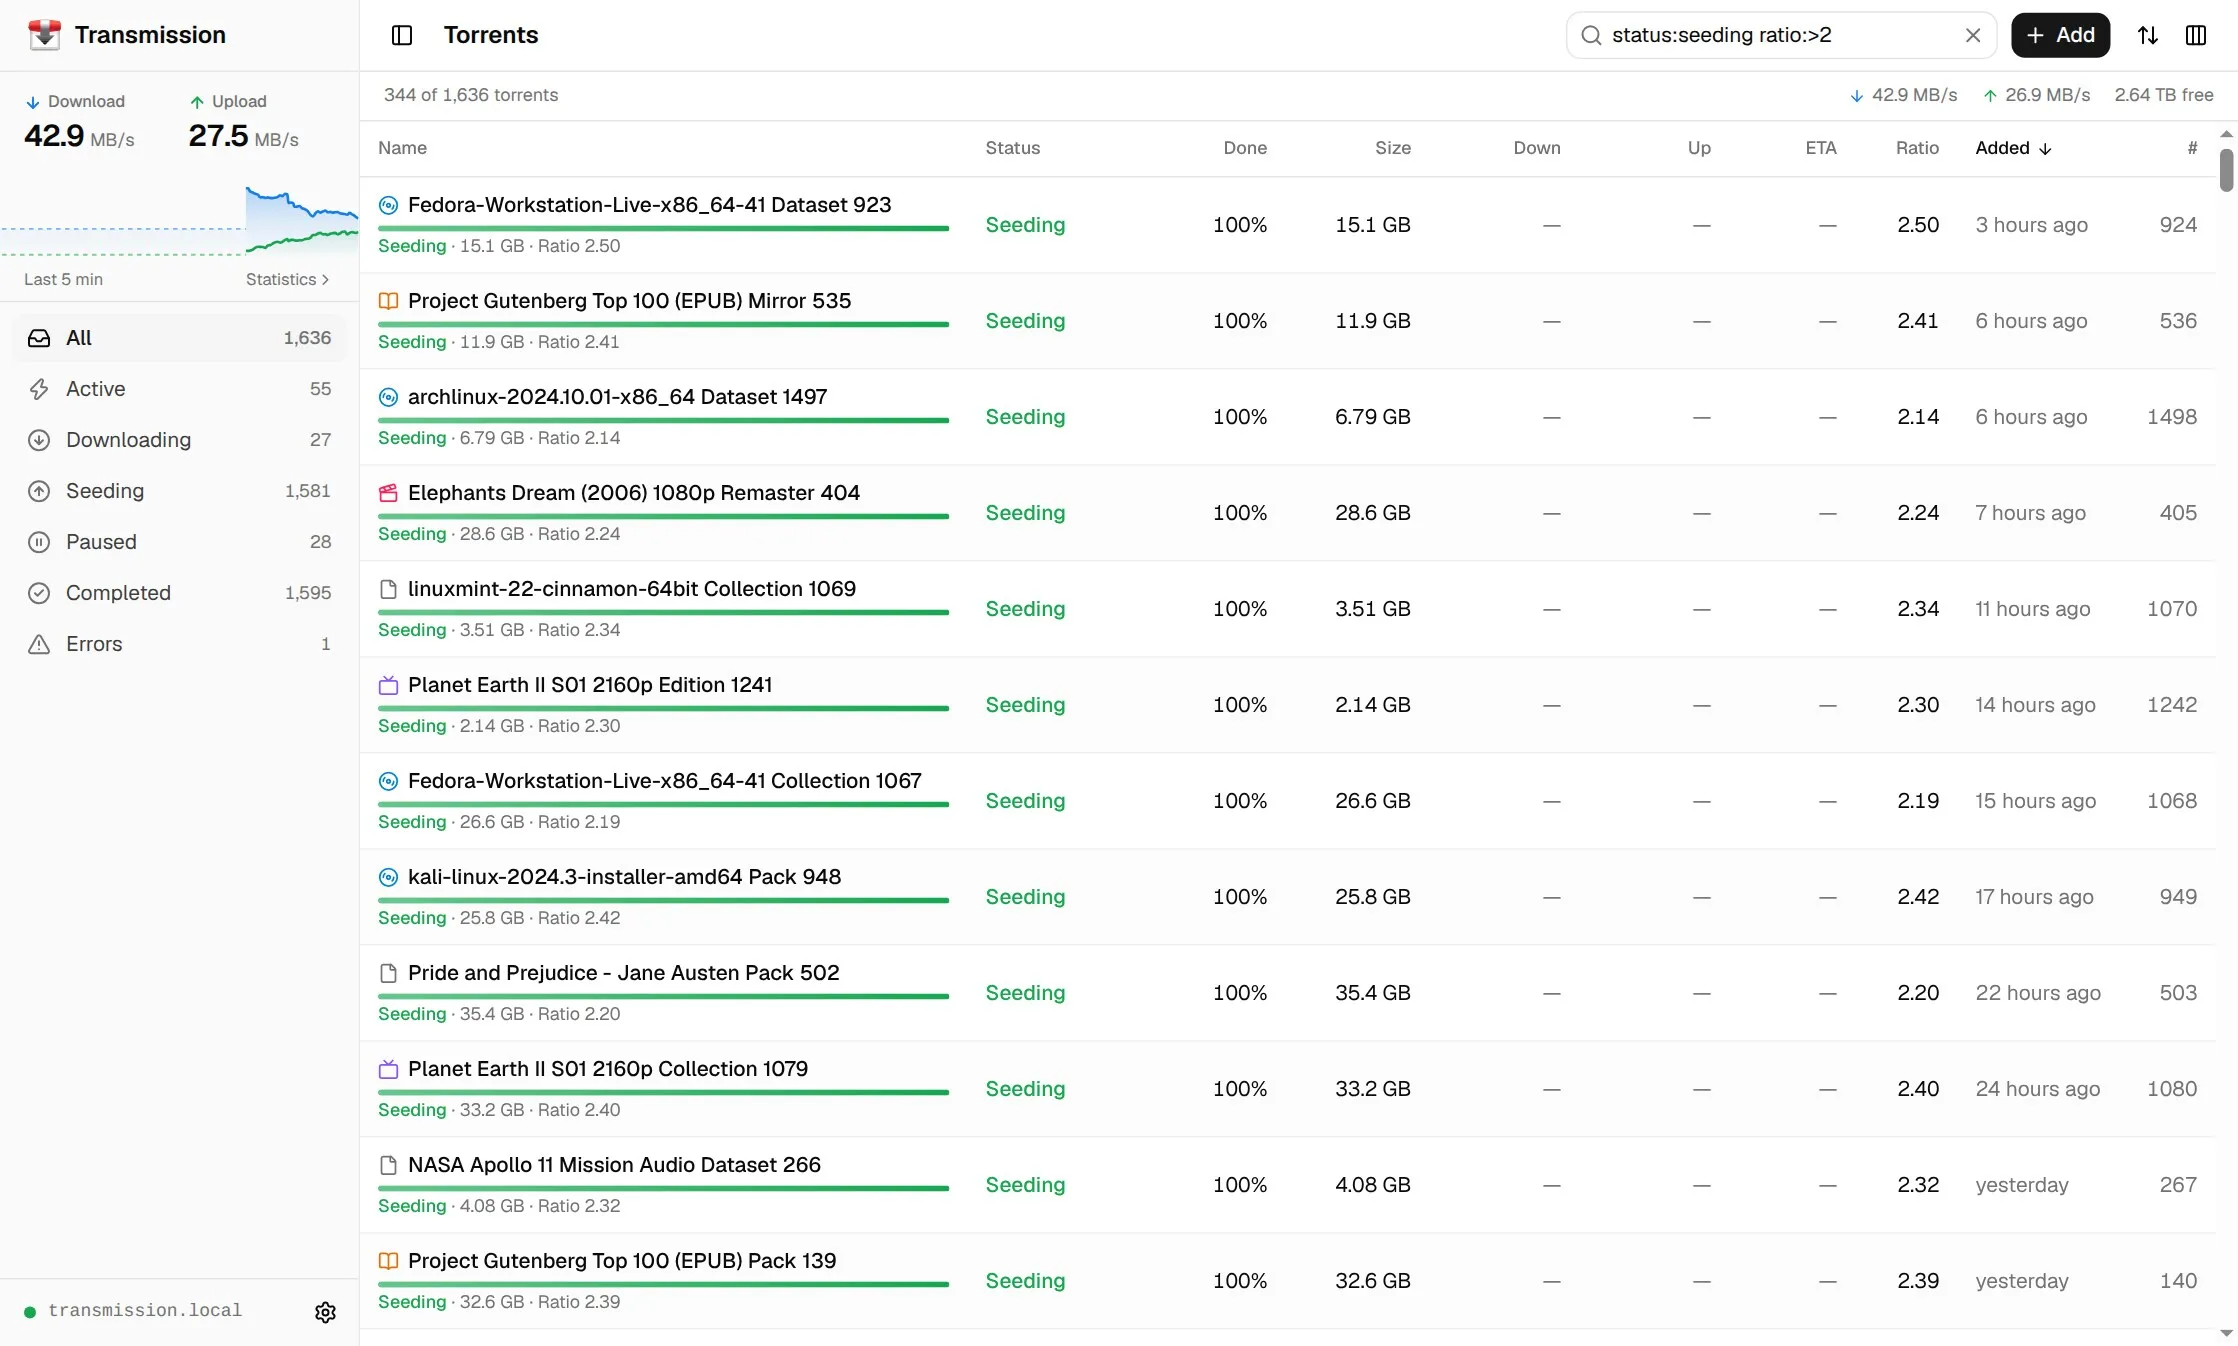The width and height of the screenshot is (2238, 1346).
Task: Sort by Added column header
Action: (x=2012, y=148)
